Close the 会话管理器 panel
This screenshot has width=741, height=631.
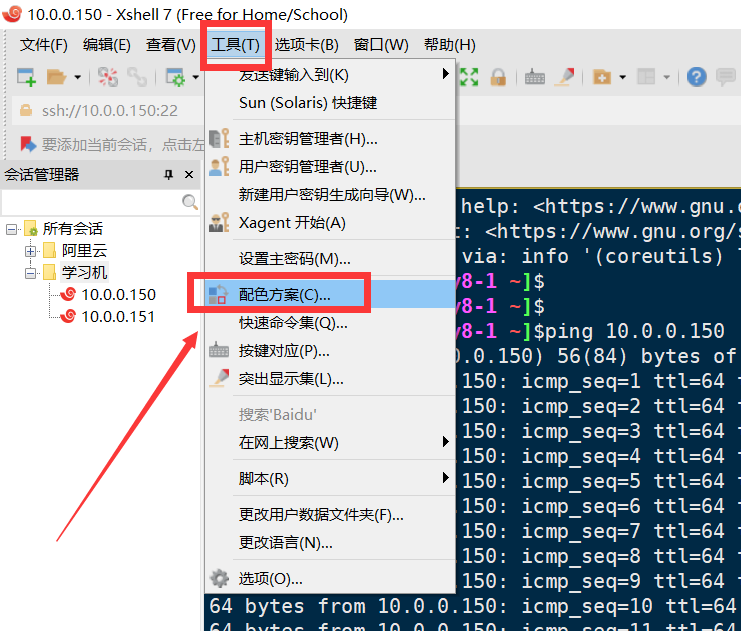coord(189,174)
